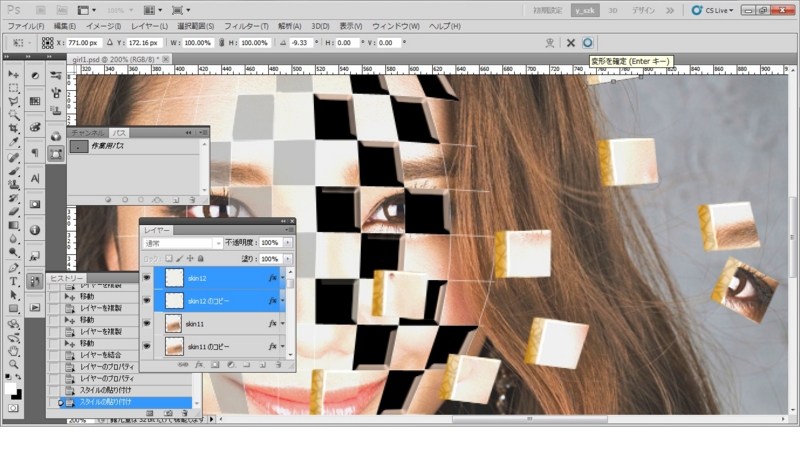Select the Hand tool

pos(13,351)
